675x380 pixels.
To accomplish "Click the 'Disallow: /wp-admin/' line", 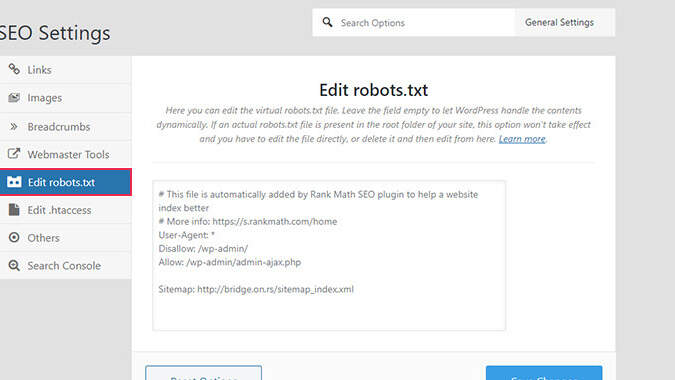I will [203, 249].
